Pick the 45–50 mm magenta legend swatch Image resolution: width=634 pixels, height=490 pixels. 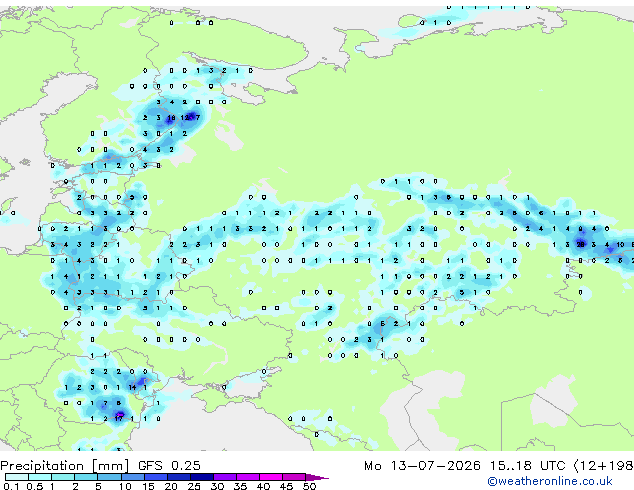tap(294, 477)
